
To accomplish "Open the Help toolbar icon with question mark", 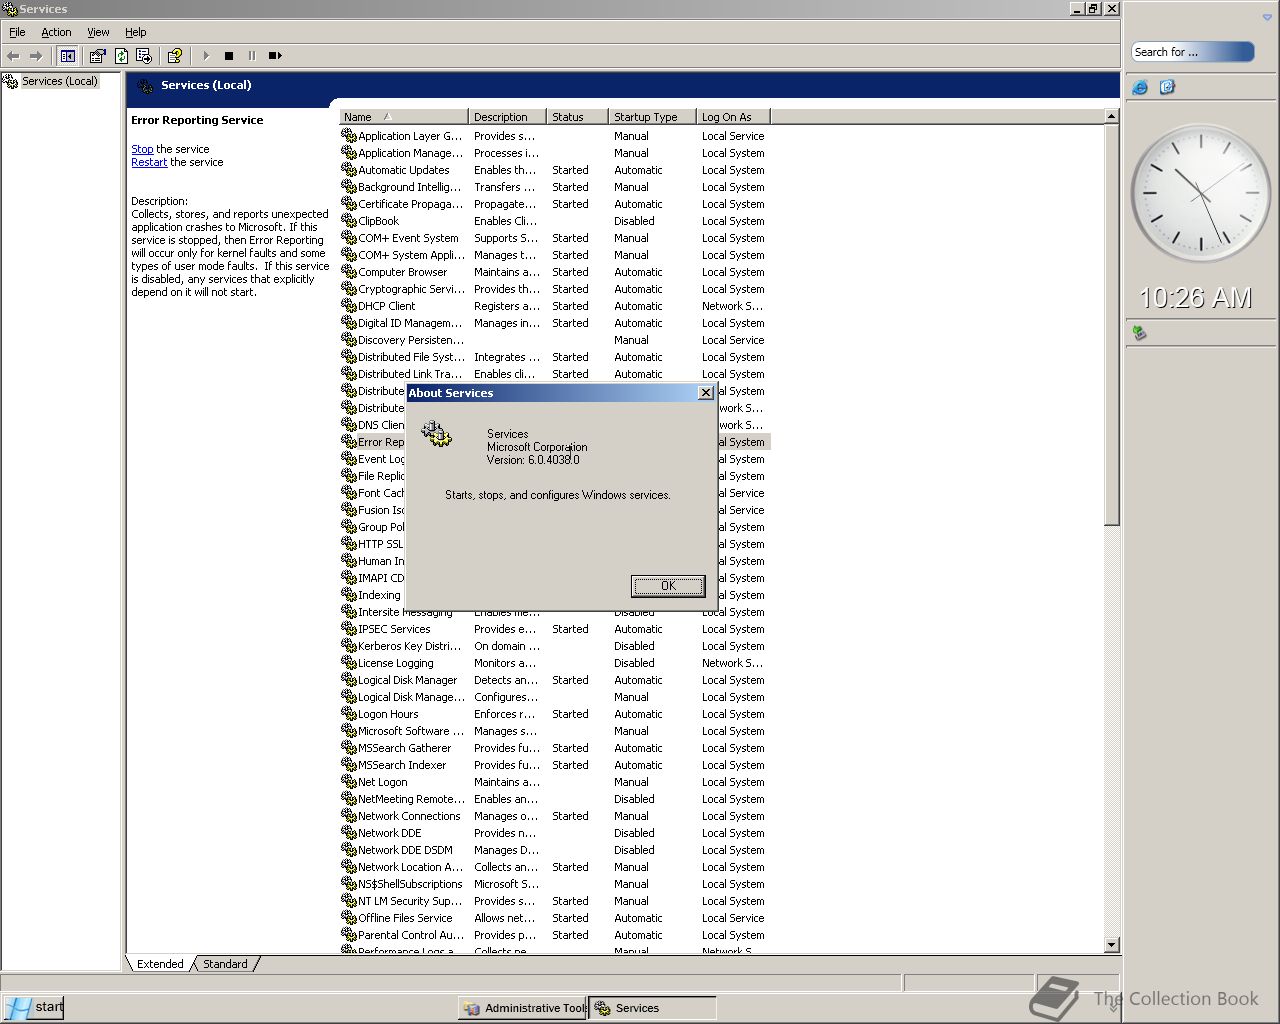I will 175,56.
